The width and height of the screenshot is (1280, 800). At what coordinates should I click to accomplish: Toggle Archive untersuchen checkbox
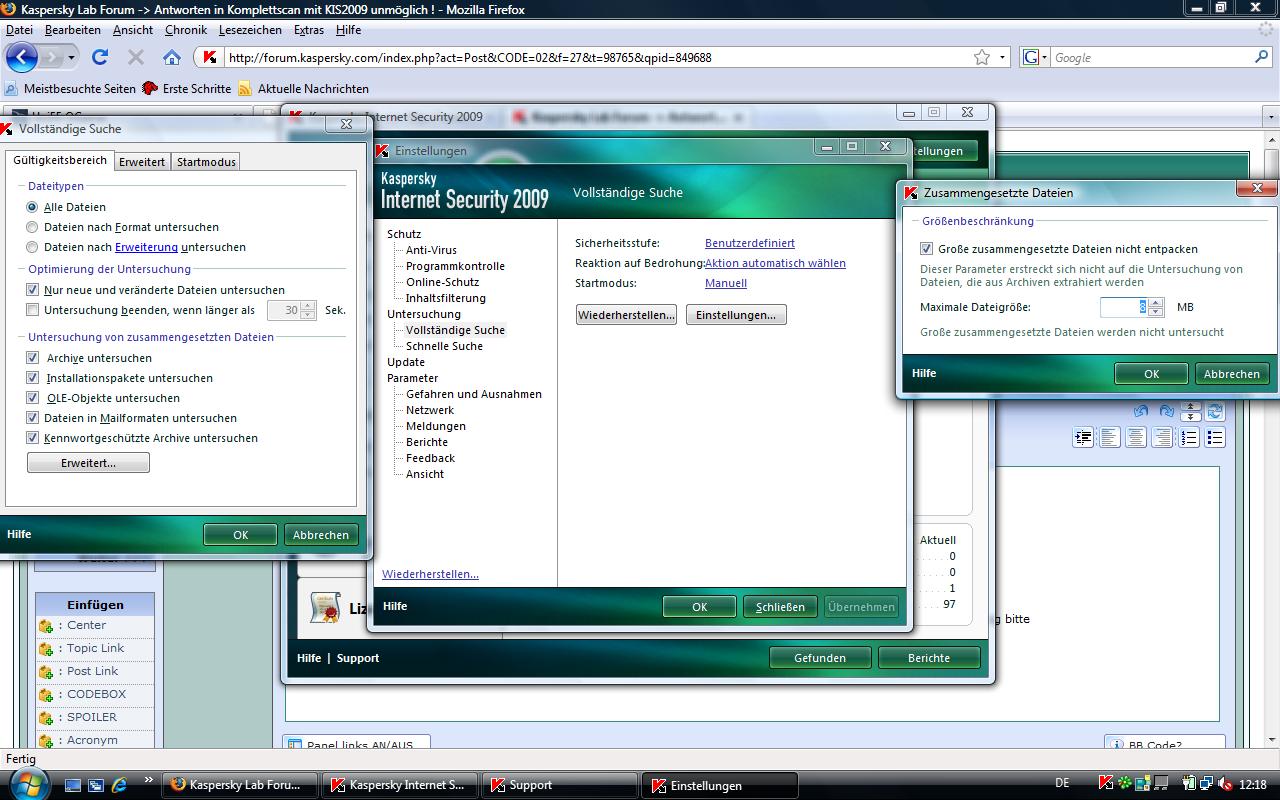[x=33, y=358]
